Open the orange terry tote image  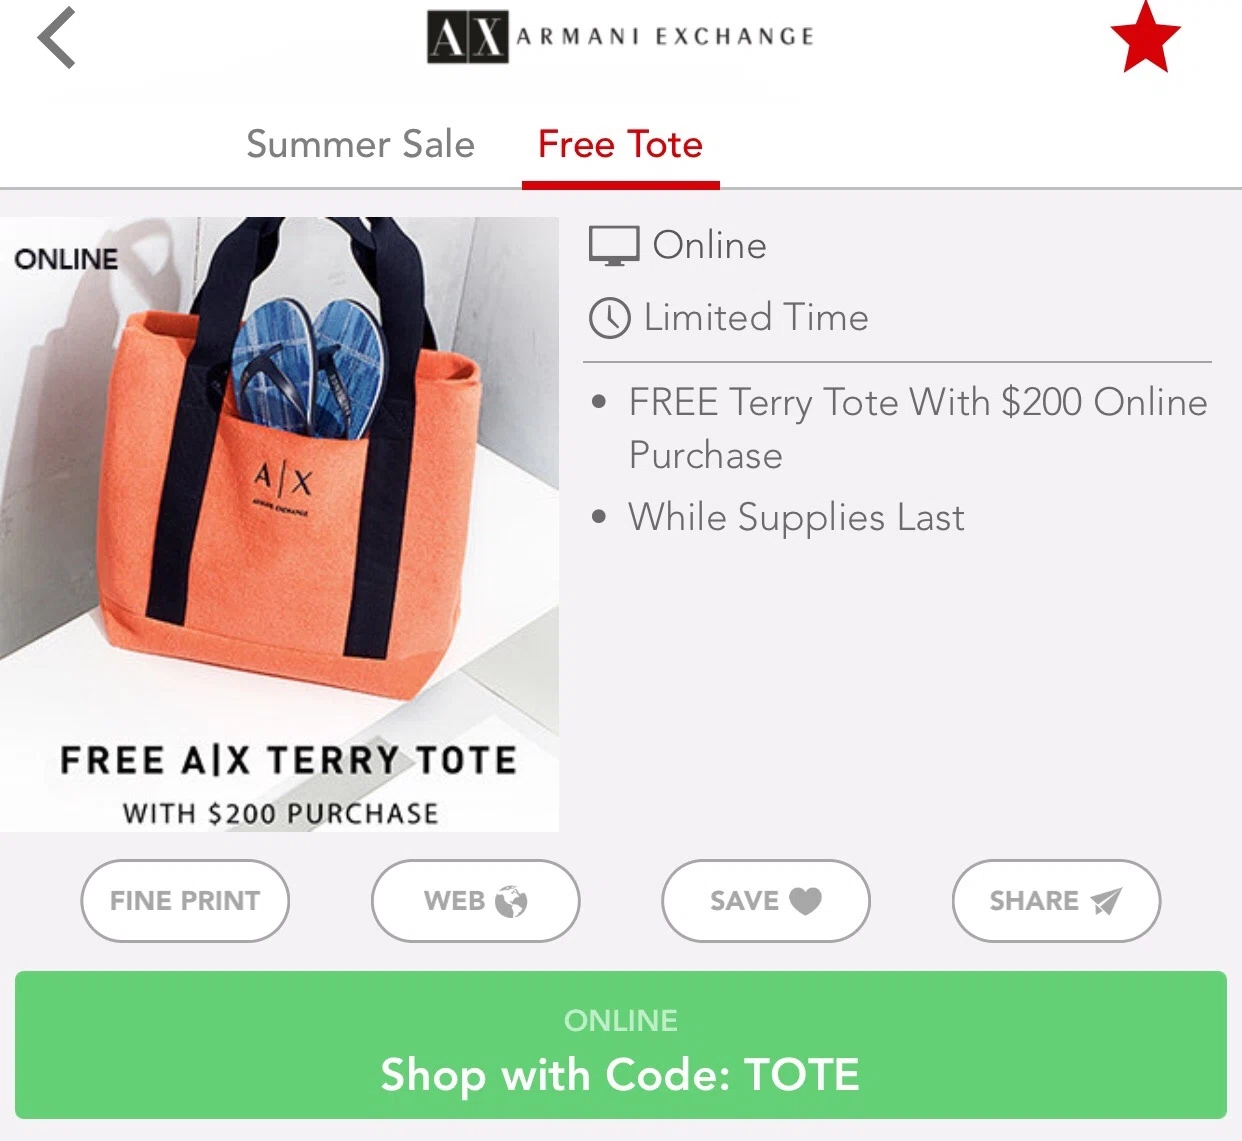coord(279,524)
